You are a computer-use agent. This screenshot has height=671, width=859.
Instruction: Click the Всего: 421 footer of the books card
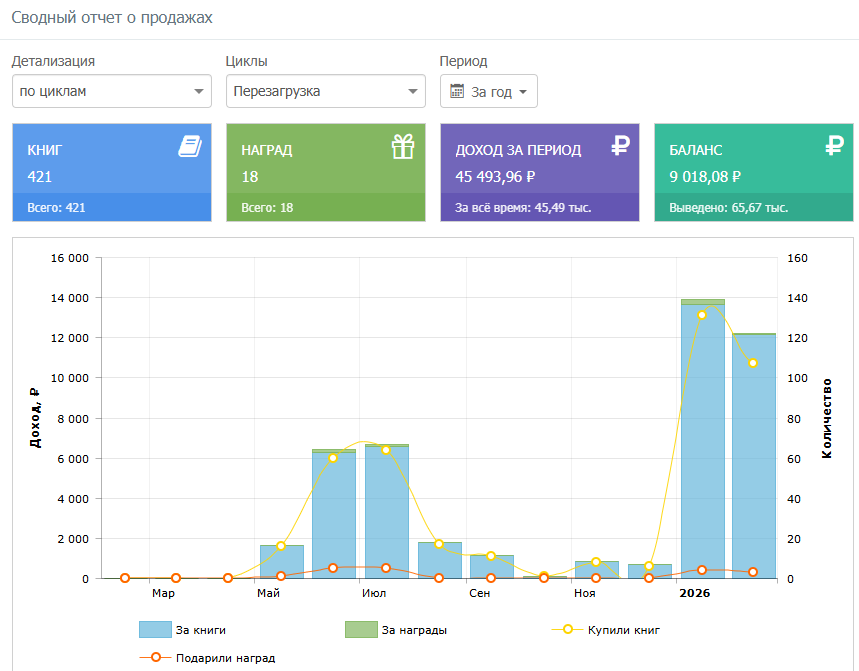112,208
